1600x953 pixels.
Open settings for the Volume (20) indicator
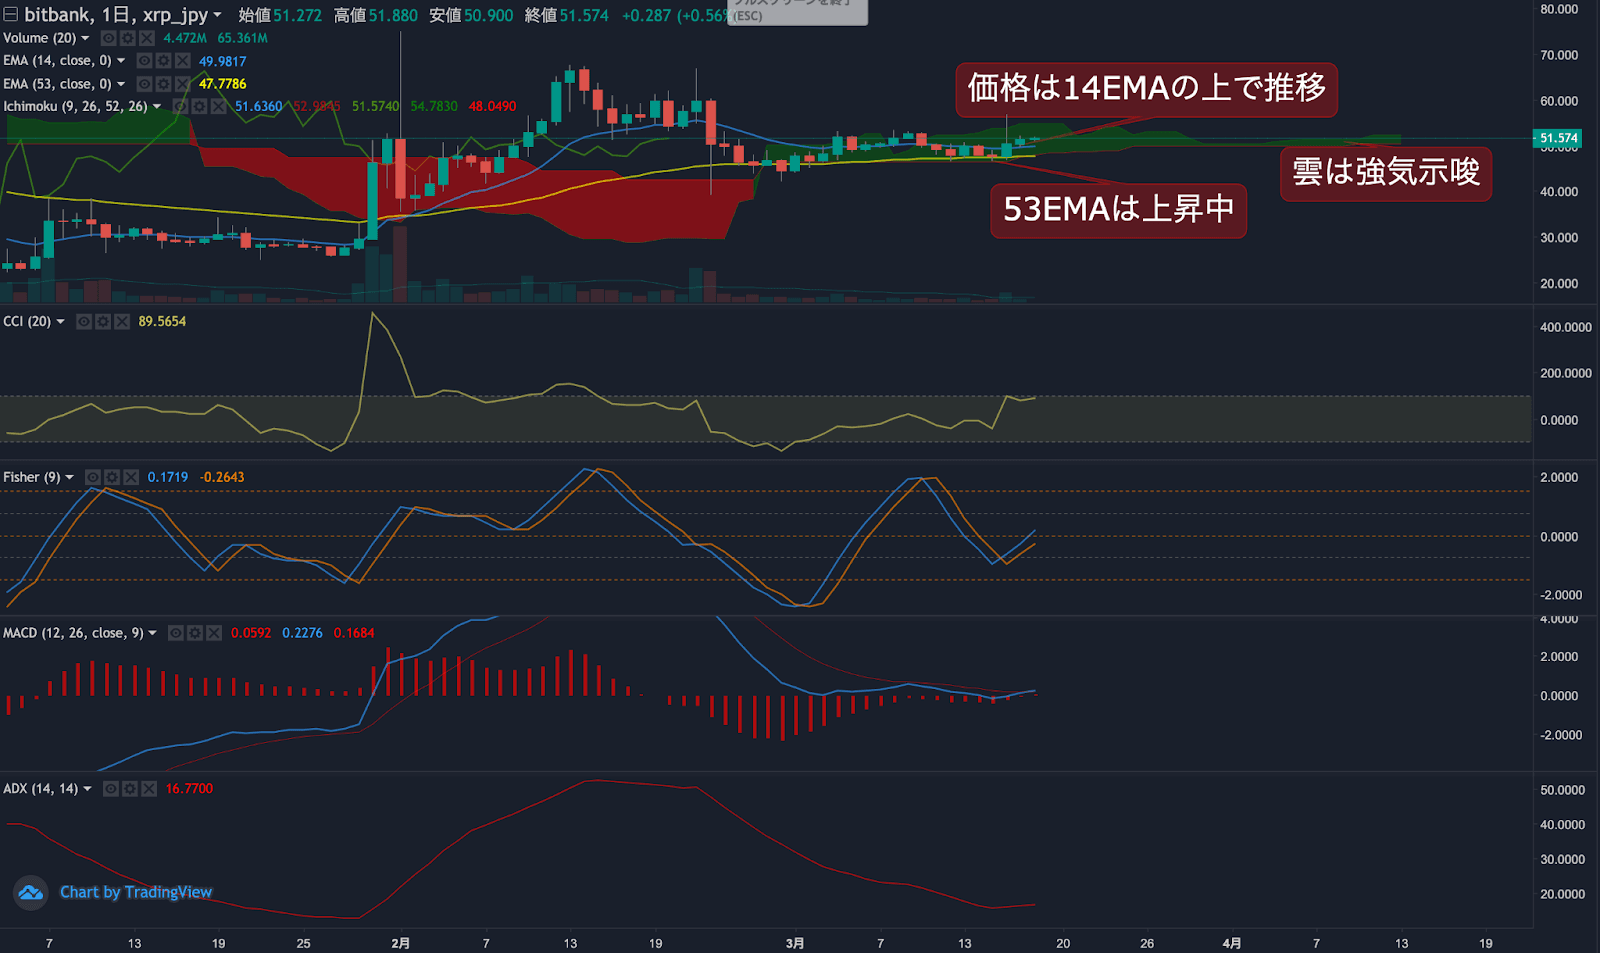tap(127, 38)
